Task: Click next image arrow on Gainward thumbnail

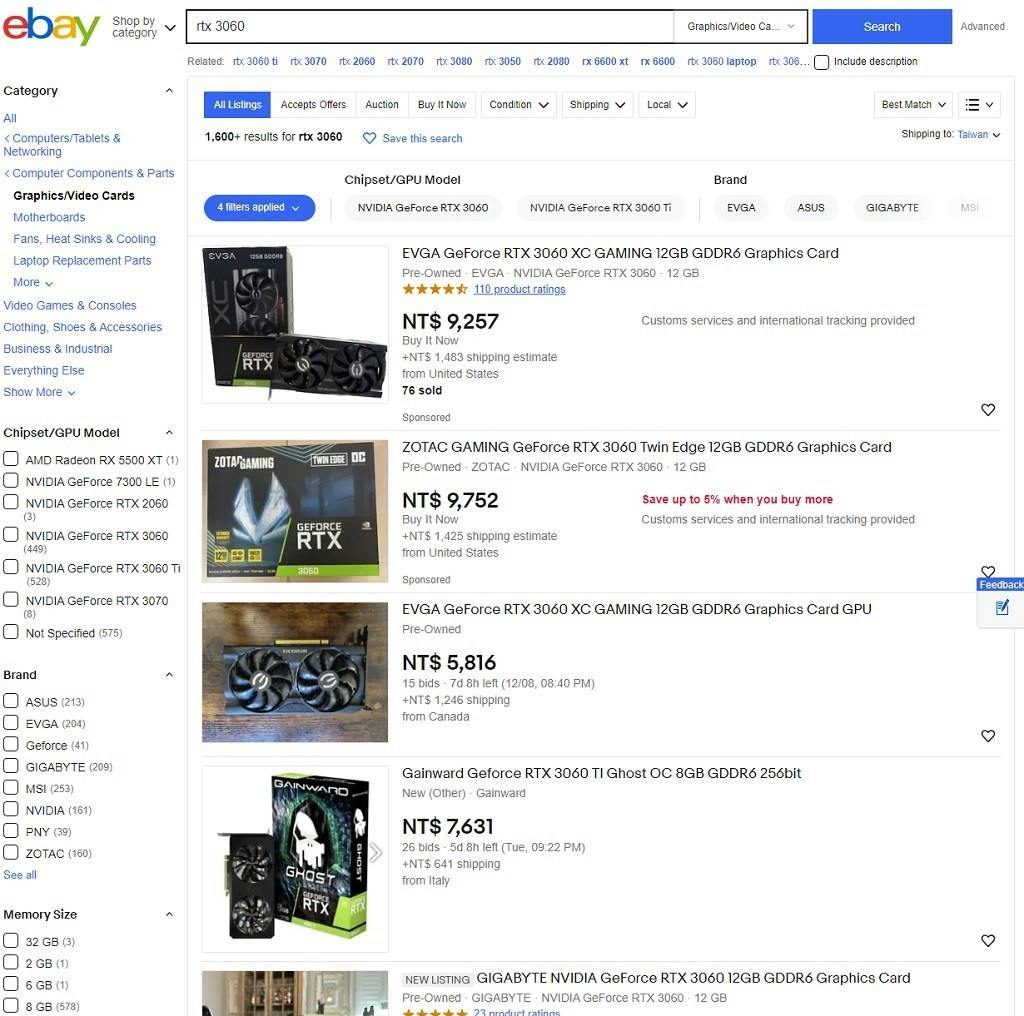Action: 376,852
